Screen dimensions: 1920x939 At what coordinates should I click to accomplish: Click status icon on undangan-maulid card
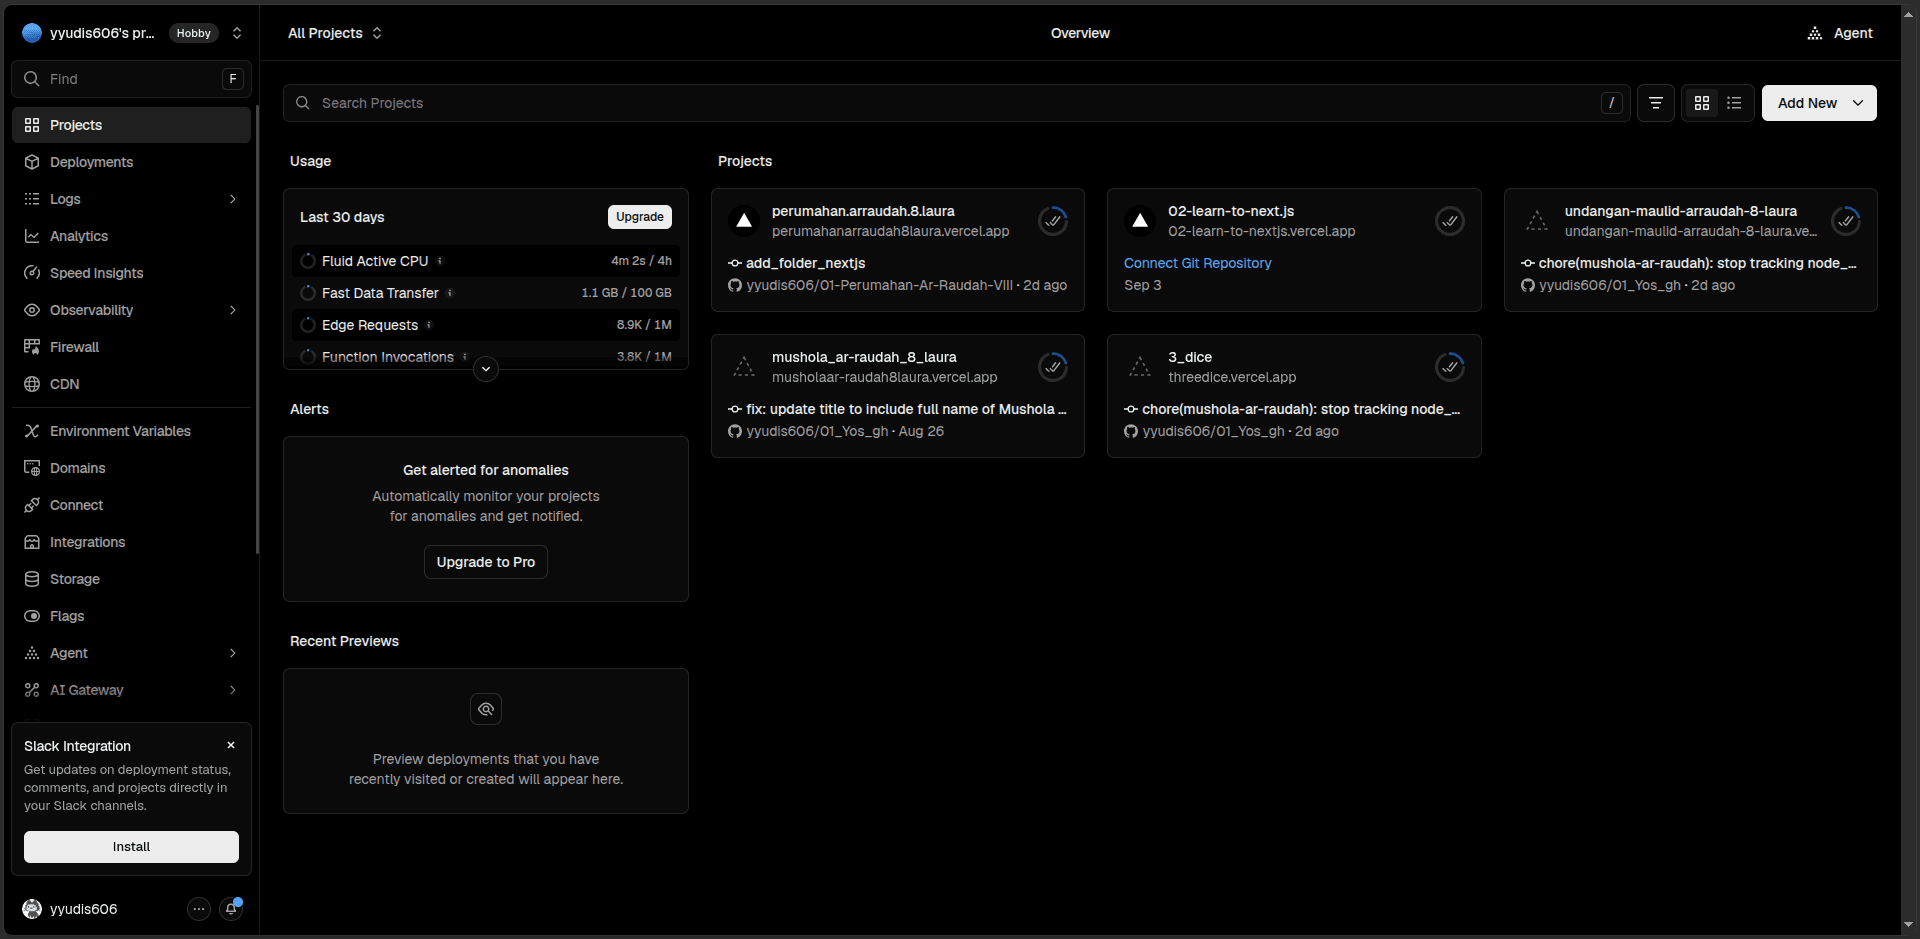[x=1846, y=221]
